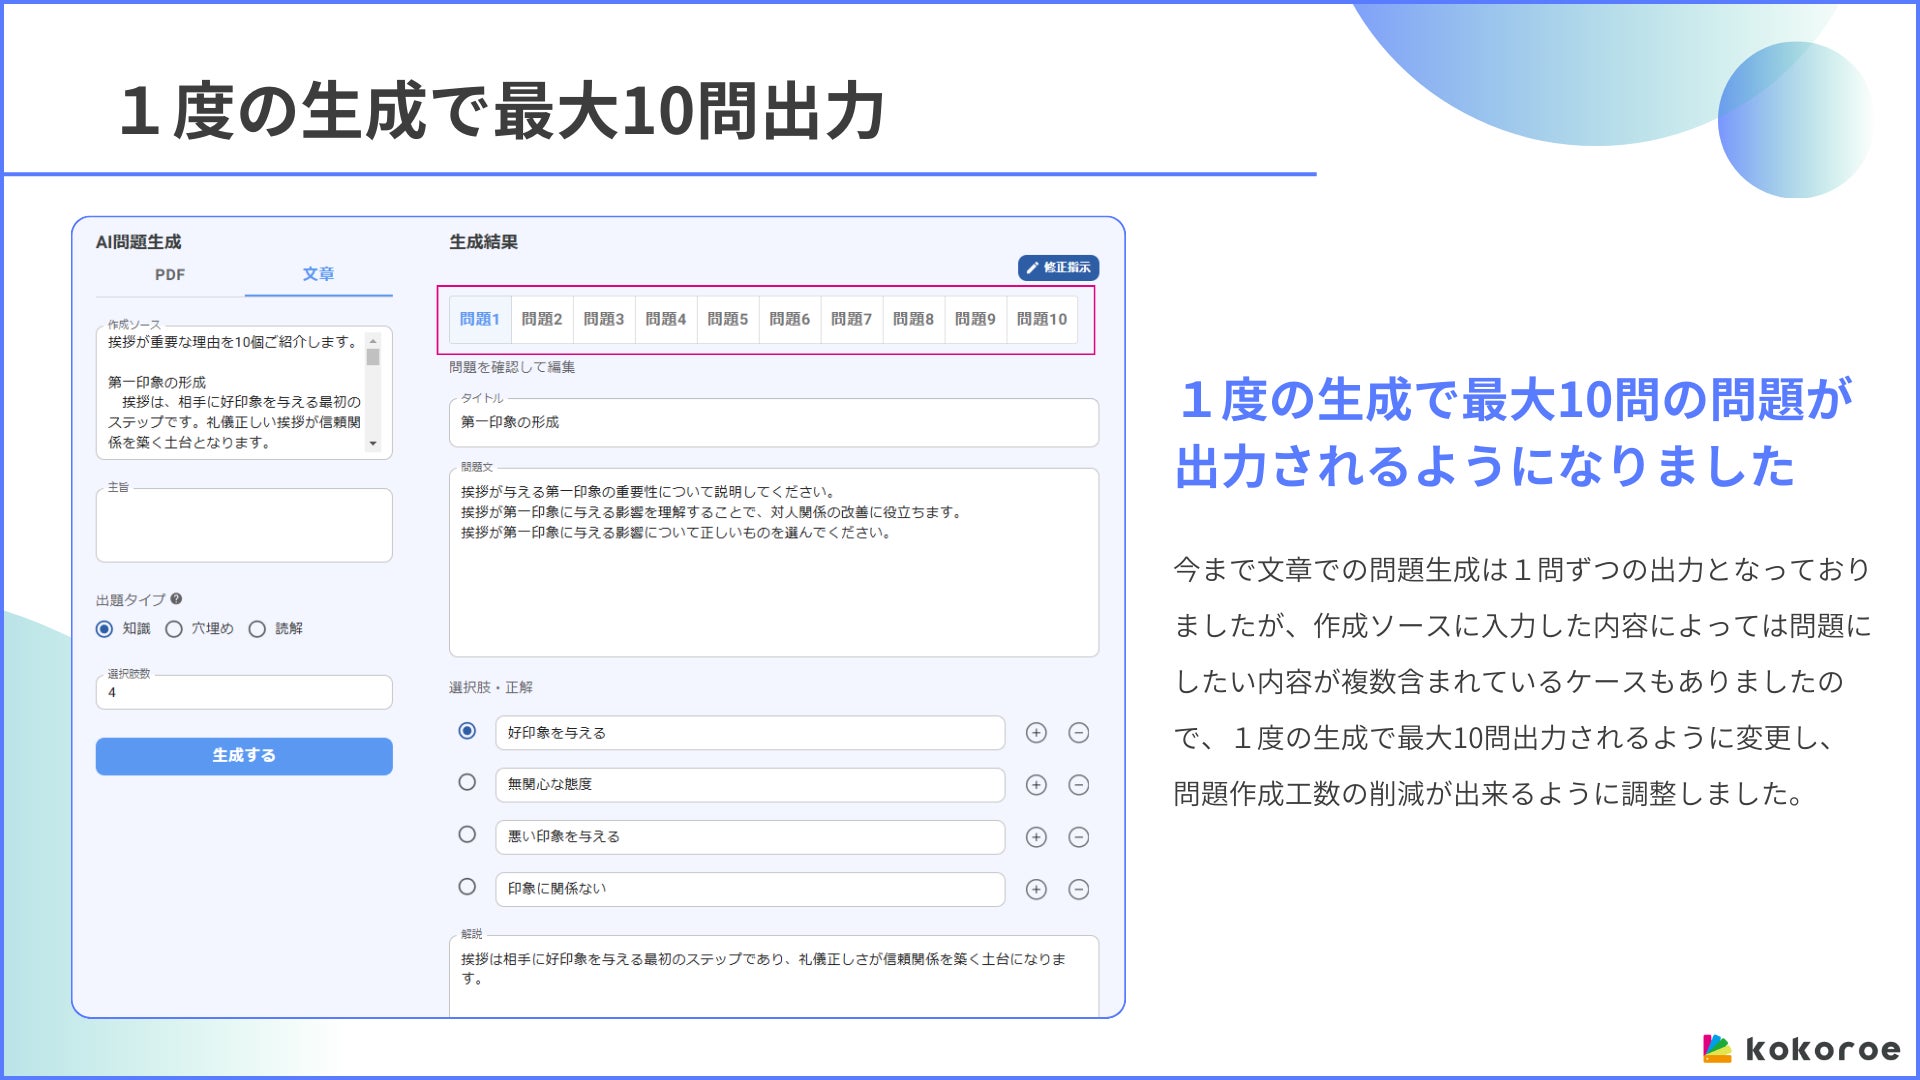
Task: Click plus icon beside 悪い印象を与える choice
Action: click(x=1036, y=837)
